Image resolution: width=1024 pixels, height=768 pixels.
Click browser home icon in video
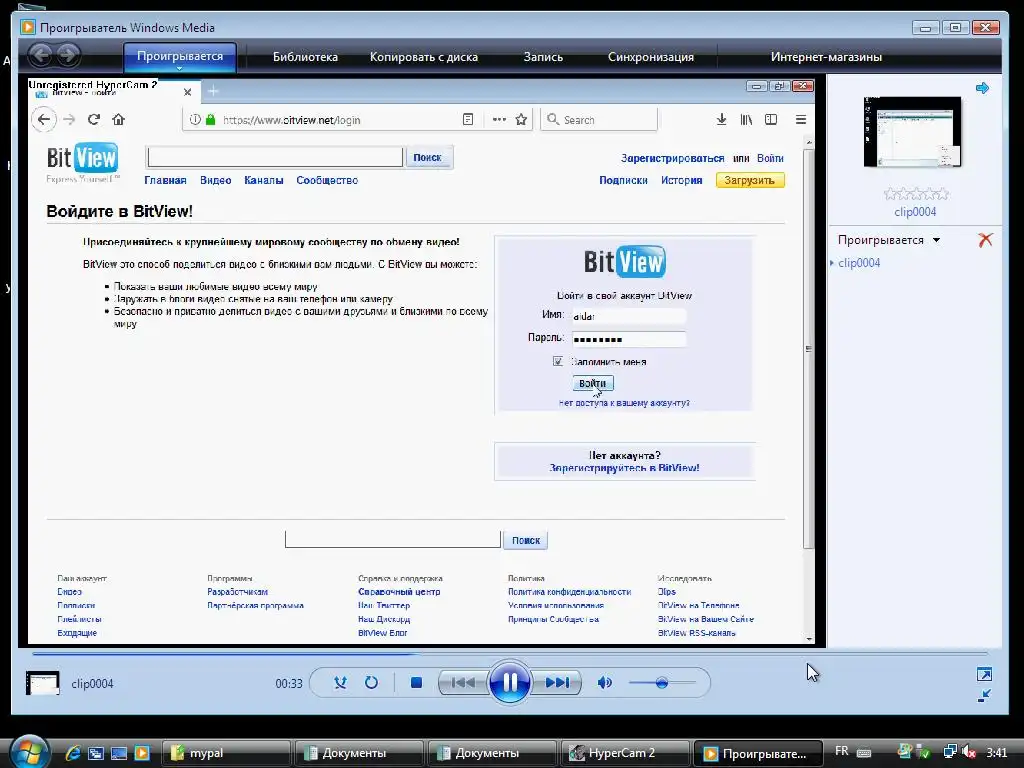click(118, 120)
